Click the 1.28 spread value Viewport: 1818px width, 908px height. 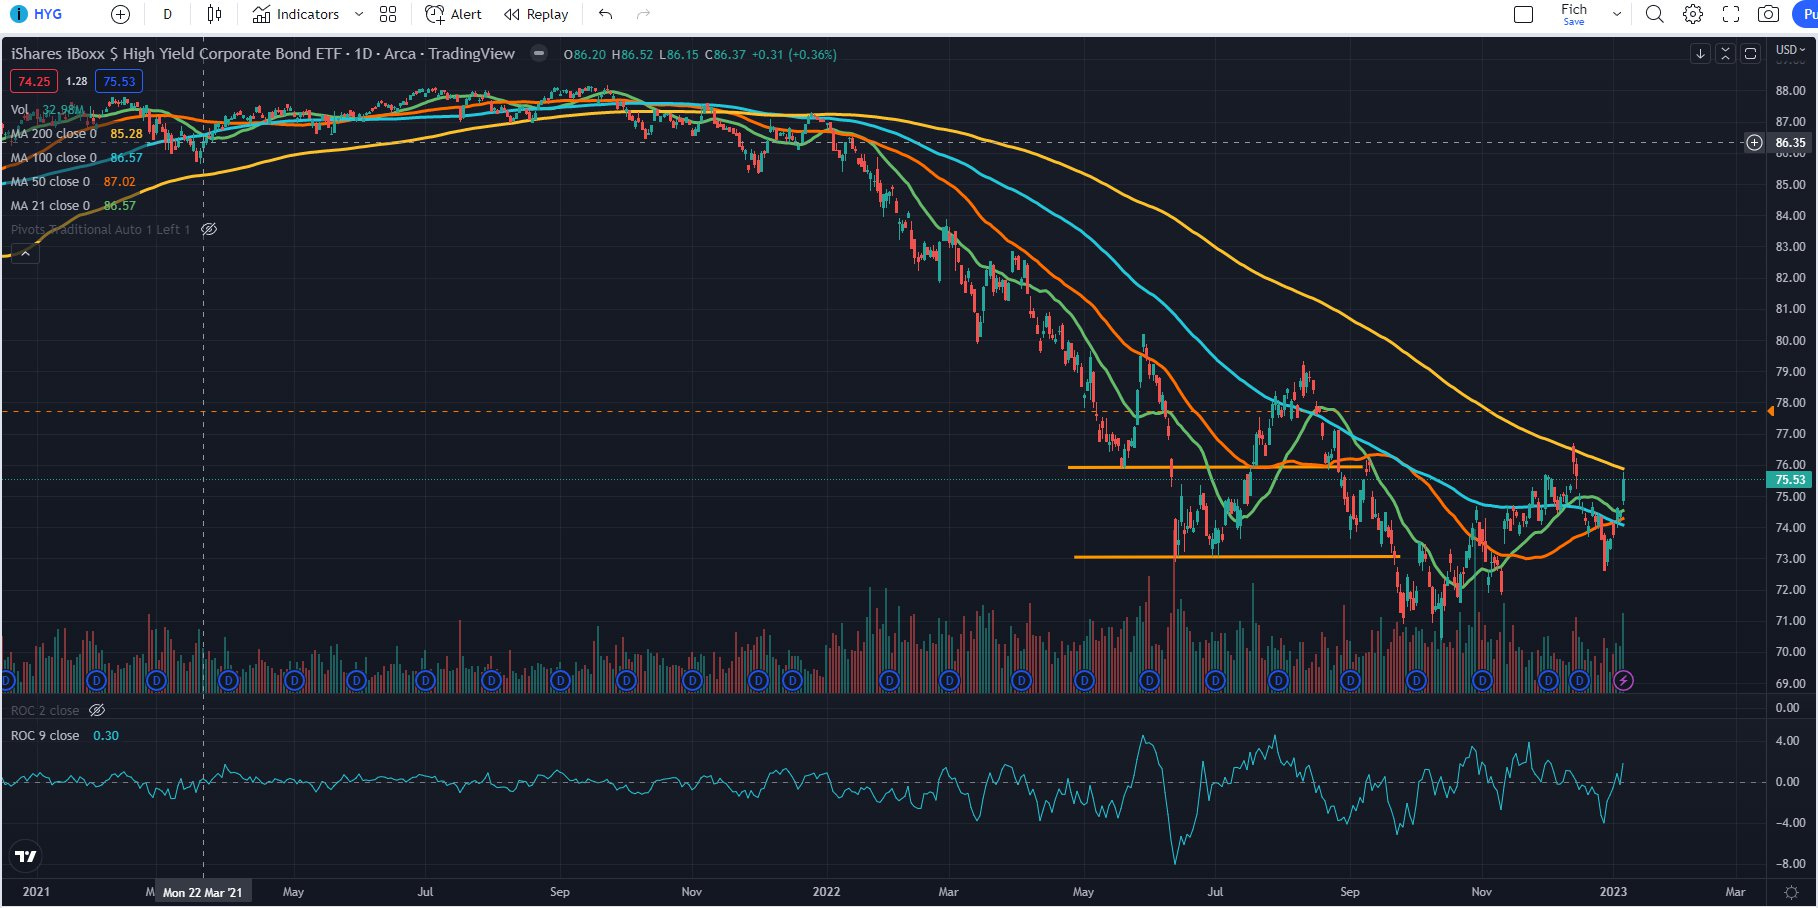pyautogui.click(x=77, y=81)
